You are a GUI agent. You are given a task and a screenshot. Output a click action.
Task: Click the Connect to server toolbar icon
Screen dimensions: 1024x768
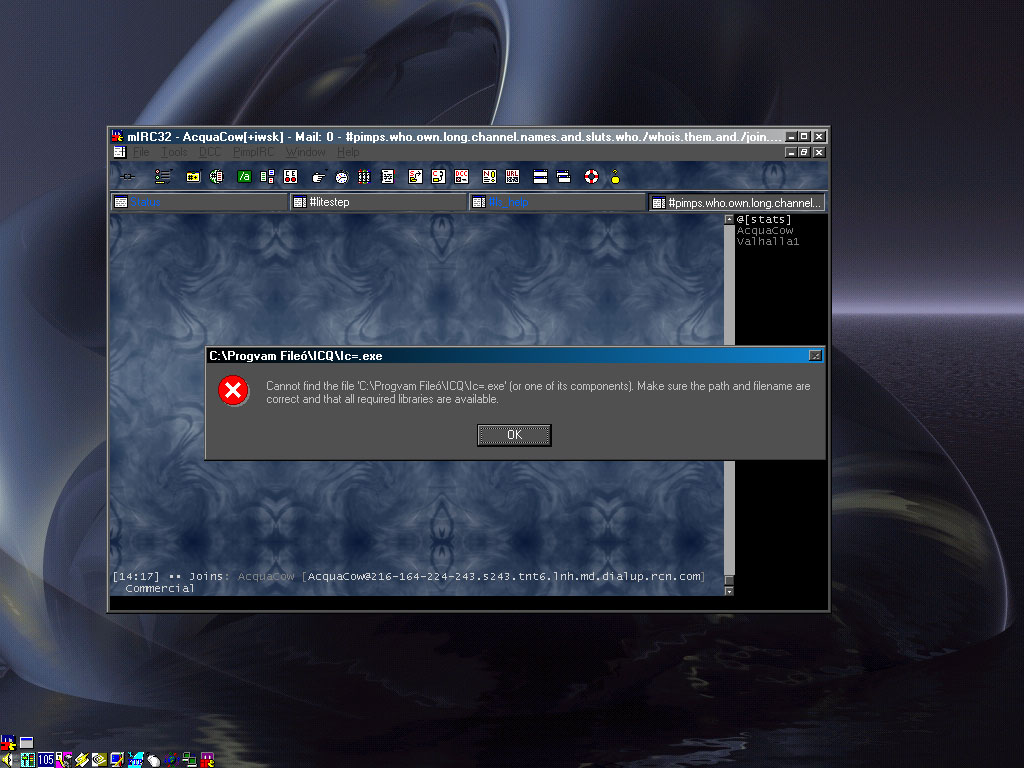click(x=128, y=176)
